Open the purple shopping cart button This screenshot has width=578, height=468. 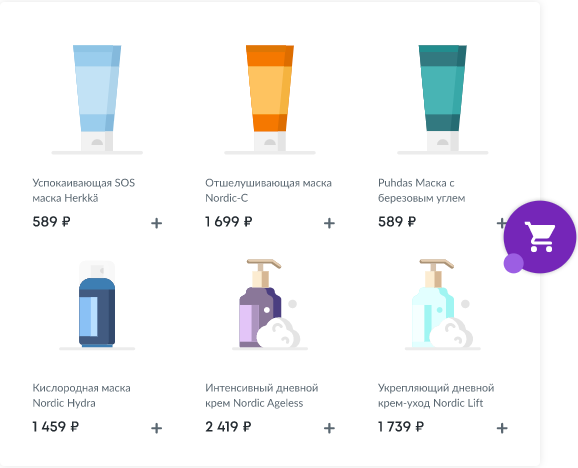pyautogui.click(x=540, y=237)
